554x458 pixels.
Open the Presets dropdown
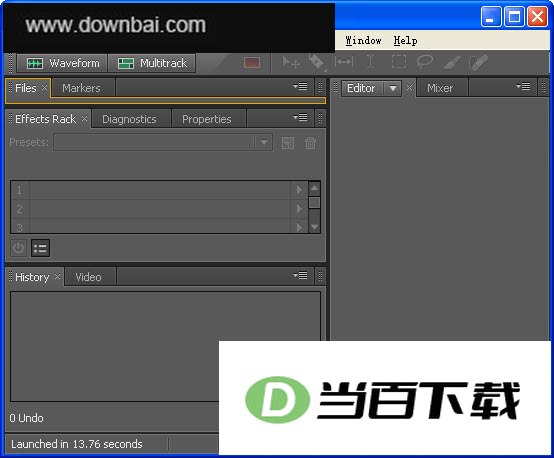point(263,142)
